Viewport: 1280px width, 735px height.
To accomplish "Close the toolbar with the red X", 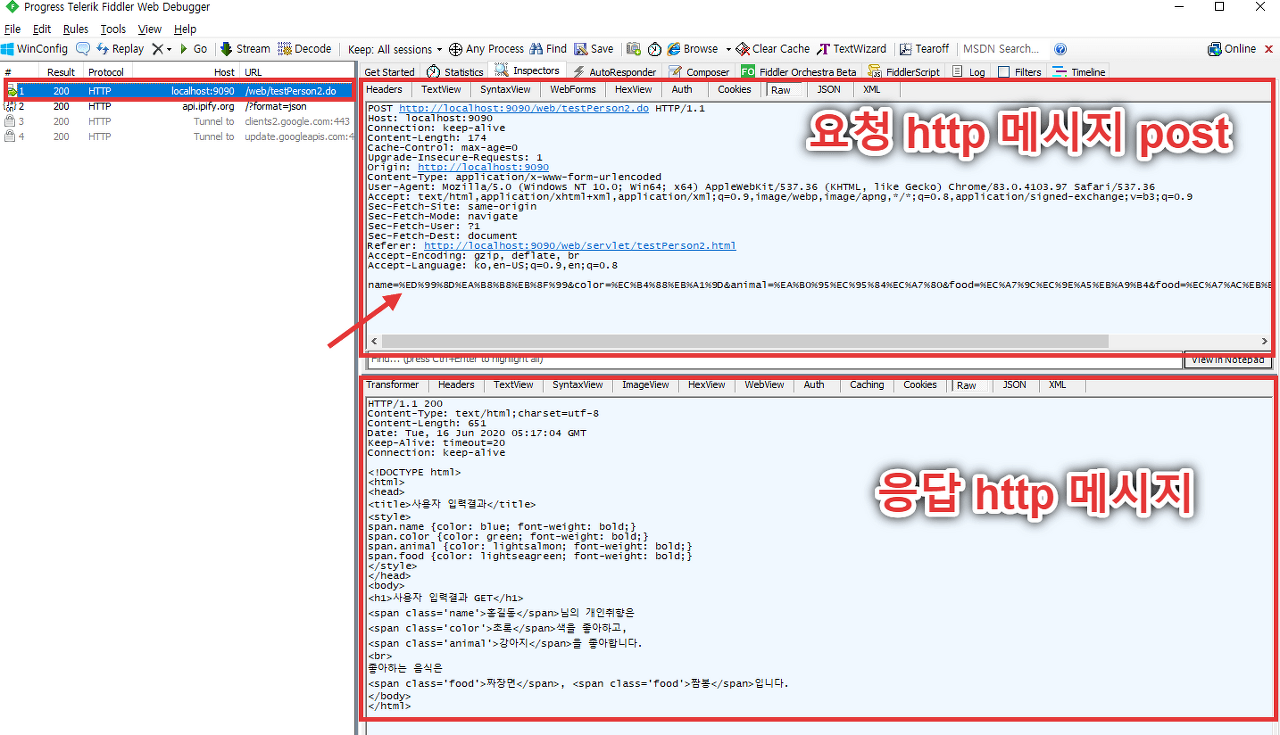I will [x=1267, y=49].
